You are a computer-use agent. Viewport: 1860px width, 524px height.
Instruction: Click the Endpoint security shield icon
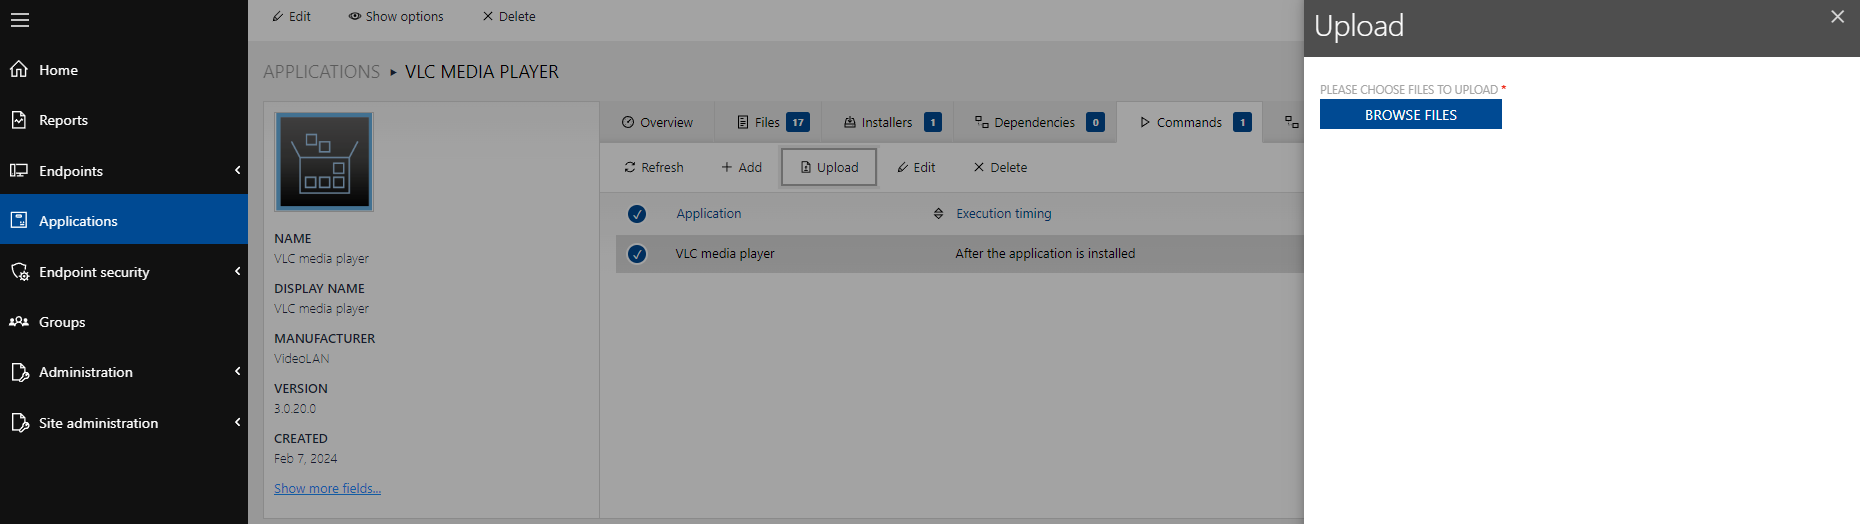point(19,272)
